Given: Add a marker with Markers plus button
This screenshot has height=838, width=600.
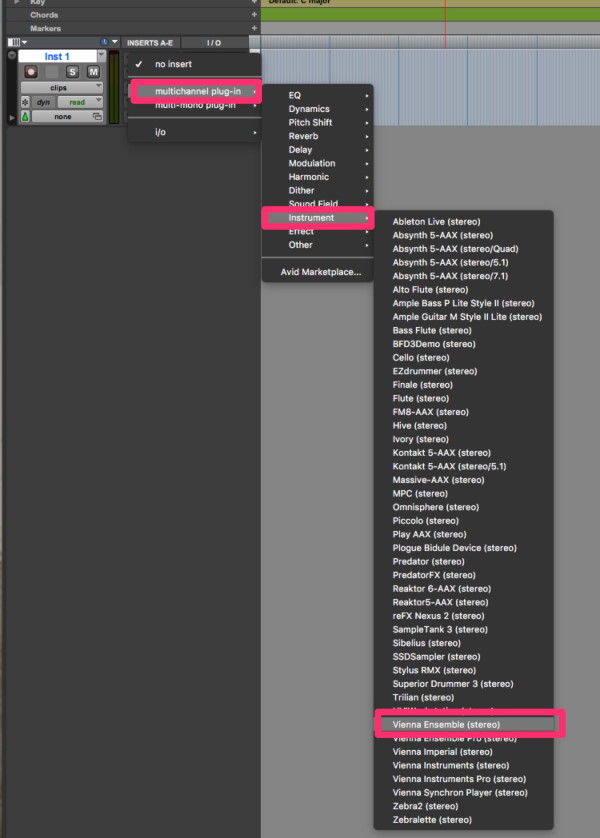Looking at the screenshot, I should click(254, 28).
